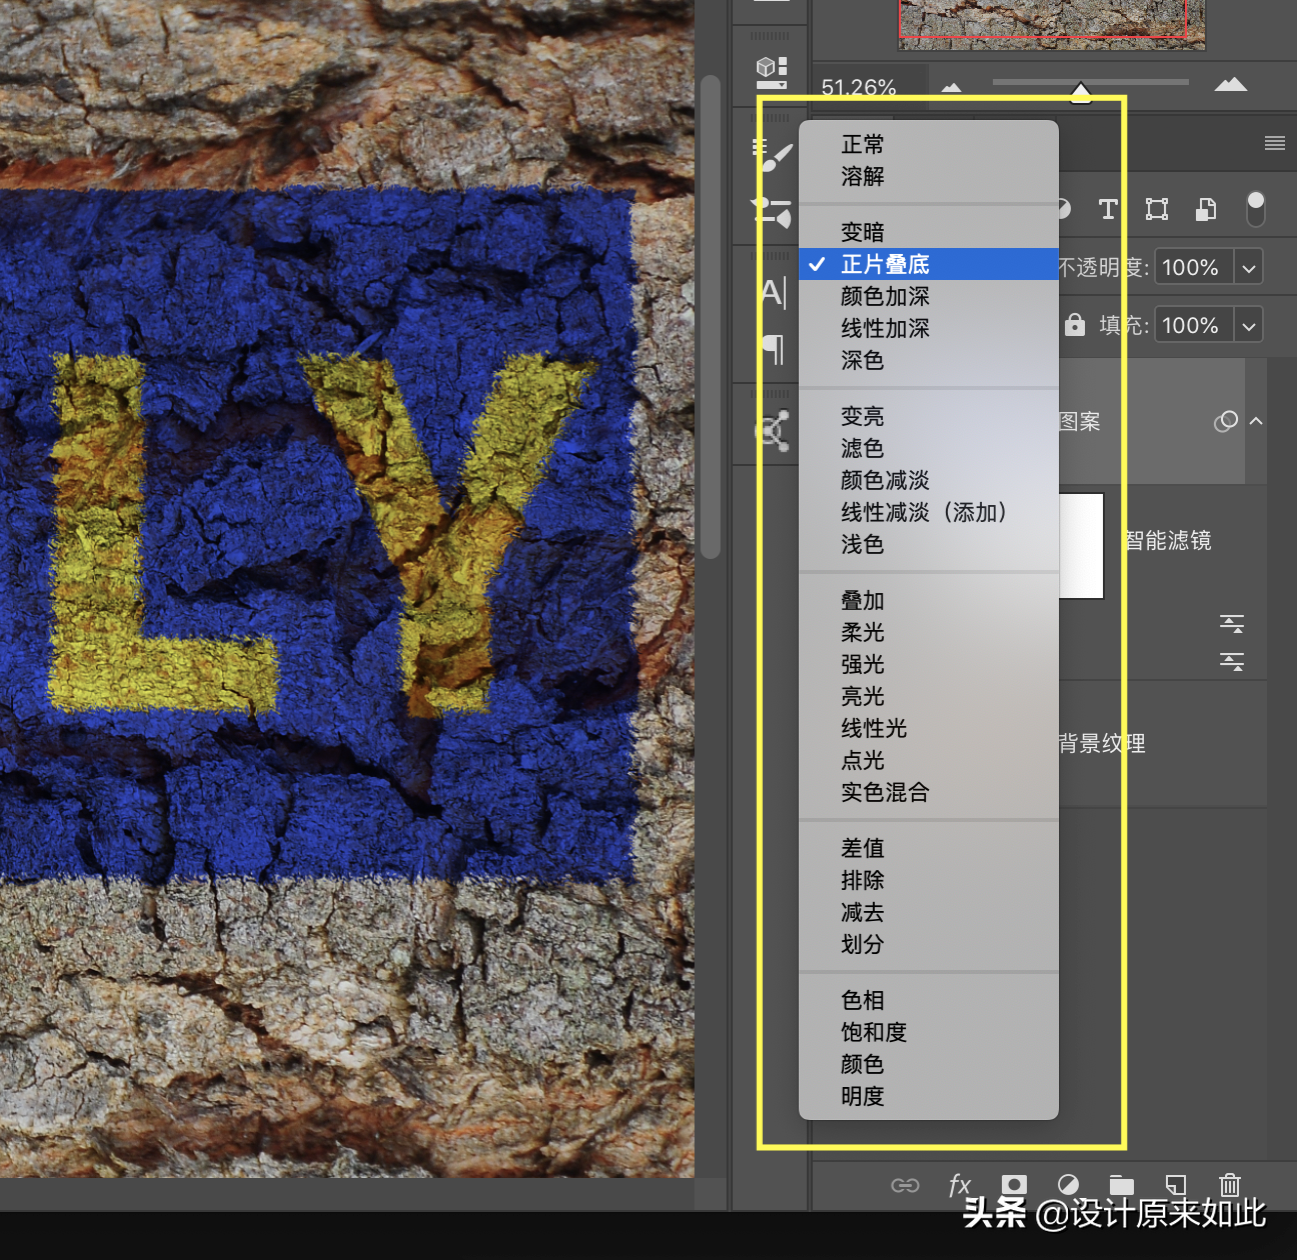Choose 柔光 blend mode

tap(928, 632)
